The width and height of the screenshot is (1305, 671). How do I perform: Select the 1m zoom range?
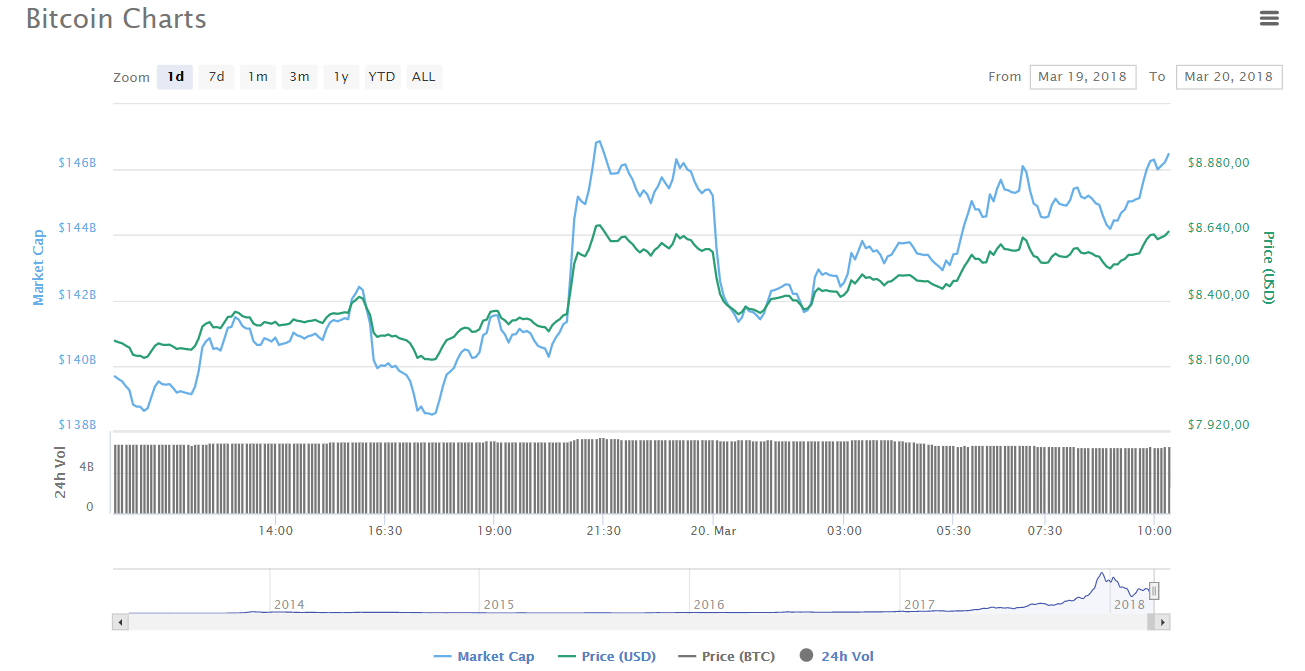pos(258,77)
